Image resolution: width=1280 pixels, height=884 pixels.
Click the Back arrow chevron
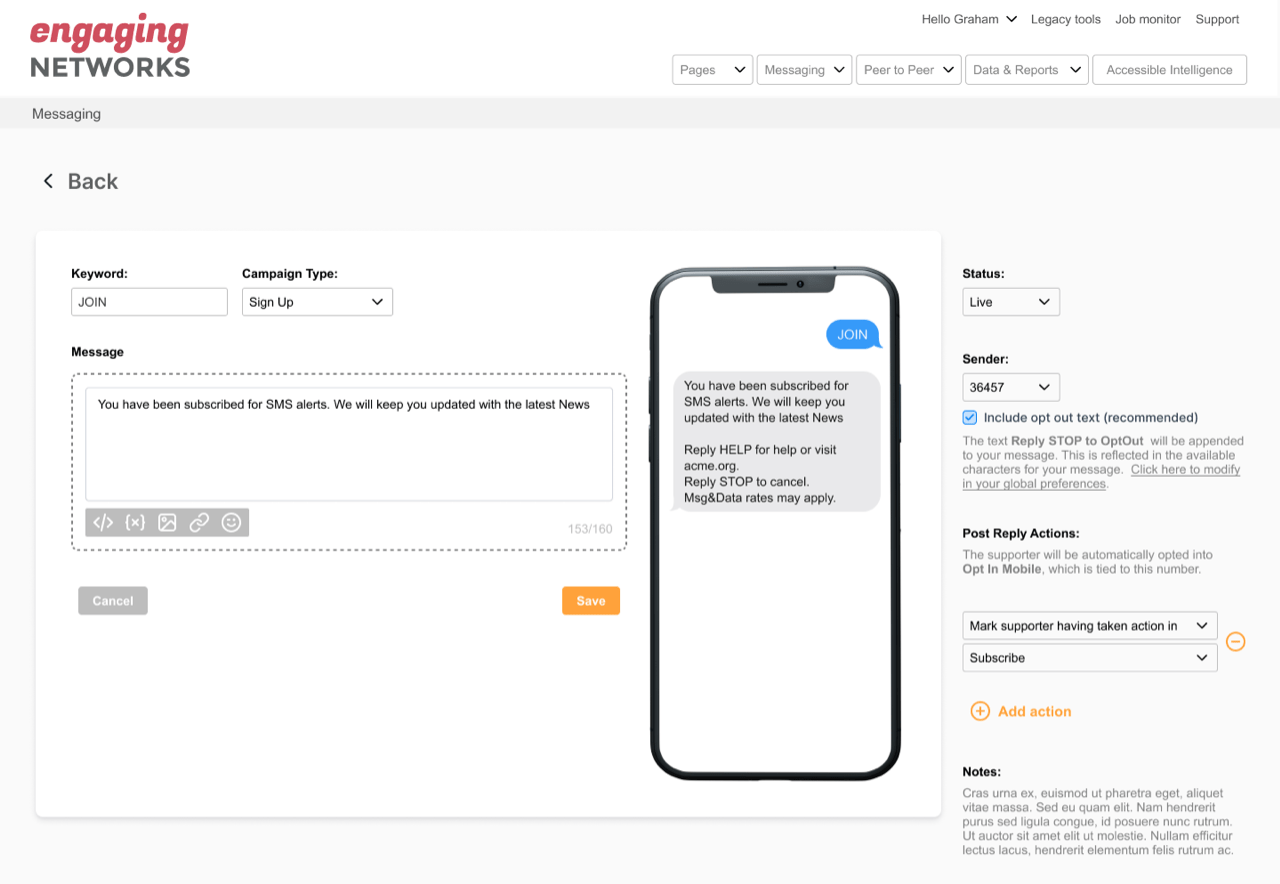(48, 181)
